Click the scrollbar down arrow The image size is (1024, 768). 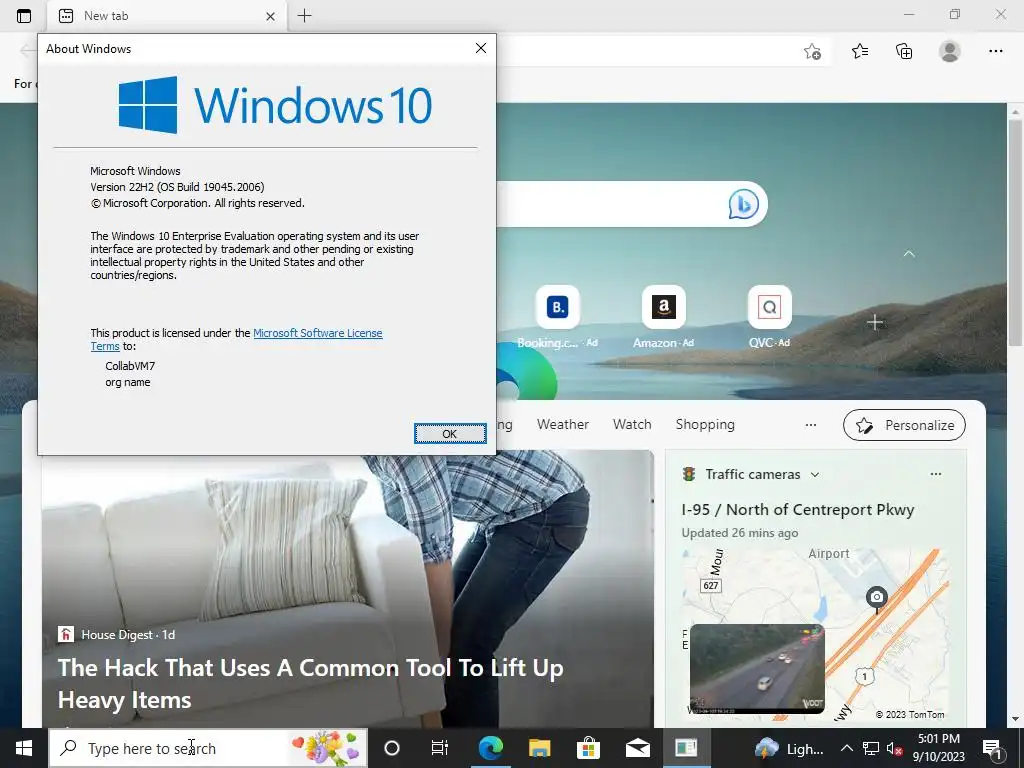1015,720
